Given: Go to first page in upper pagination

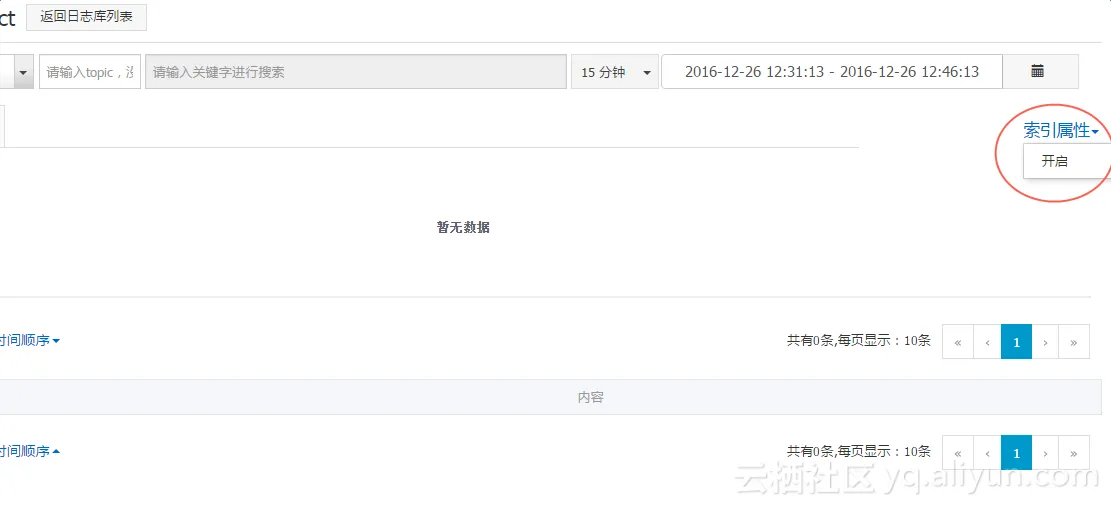Looking at the screenshot, I should click(957, 342).
